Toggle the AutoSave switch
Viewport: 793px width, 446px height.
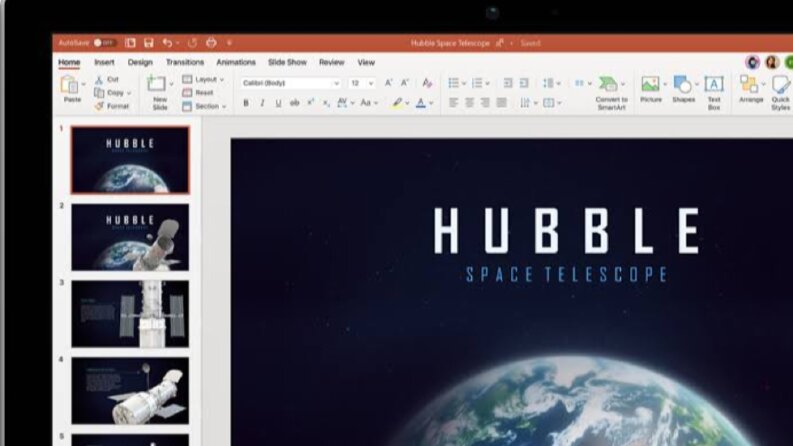point(105,43)
